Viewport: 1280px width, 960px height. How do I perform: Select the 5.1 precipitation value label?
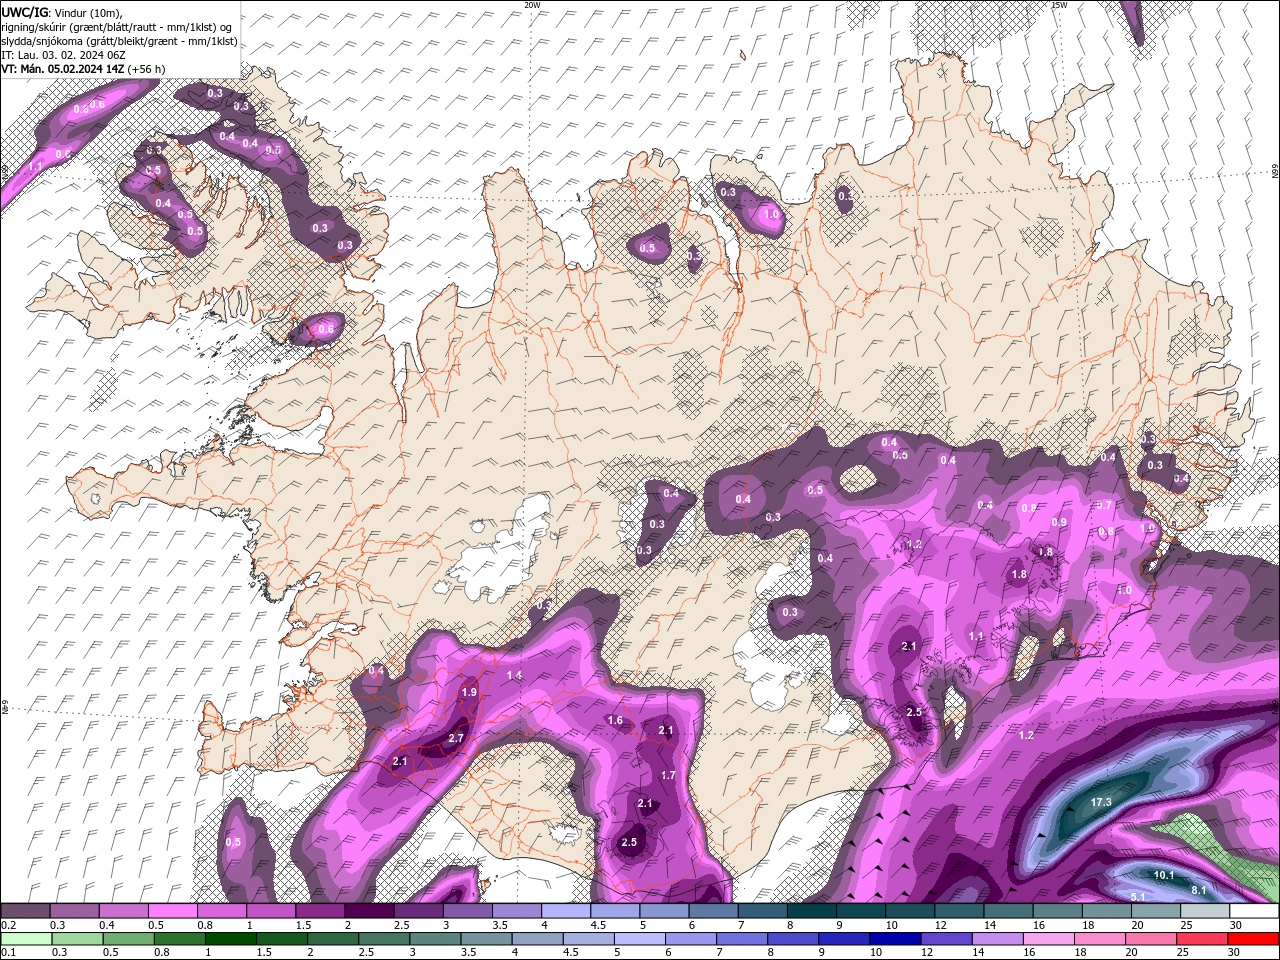coord(1138,897)
